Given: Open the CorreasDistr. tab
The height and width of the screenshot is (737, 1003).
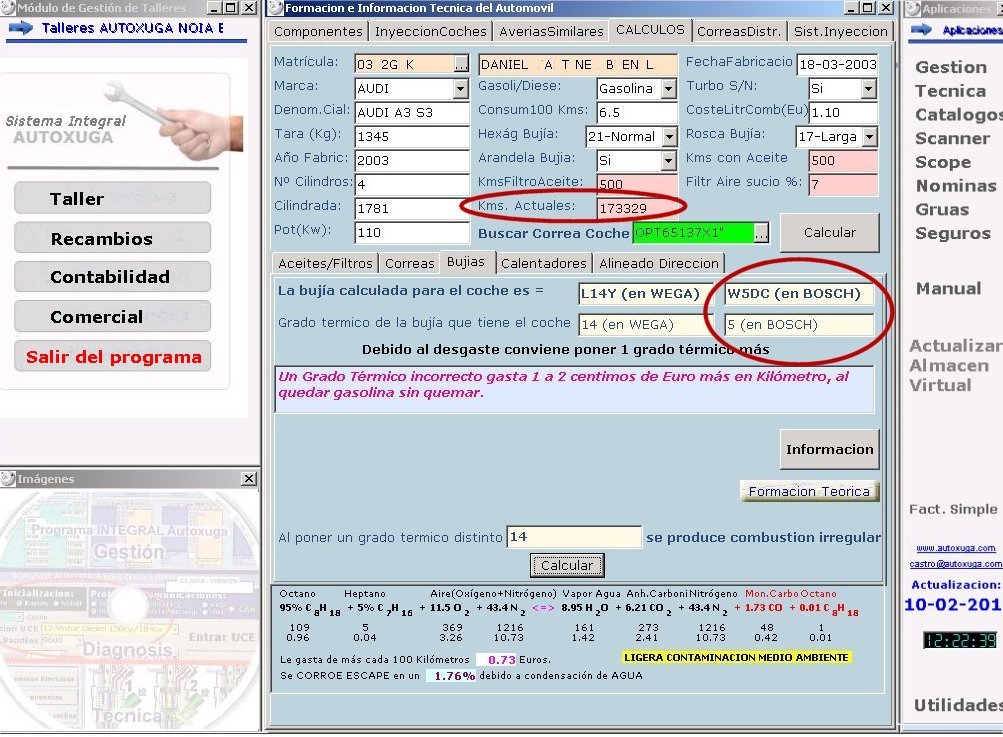Looking at the screenshot, I should (739, 31).
